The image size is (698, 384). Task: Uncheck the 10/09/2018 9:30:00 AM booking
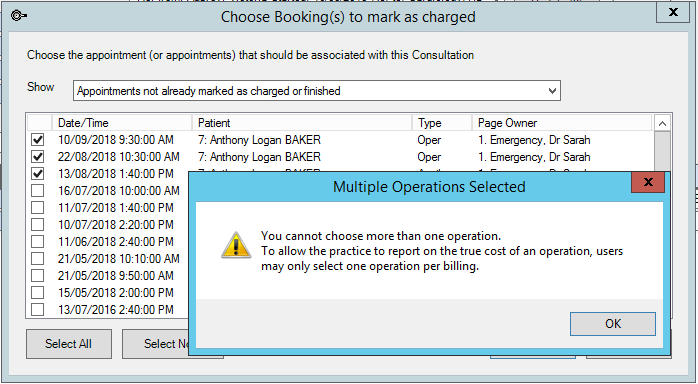(38, 140)
